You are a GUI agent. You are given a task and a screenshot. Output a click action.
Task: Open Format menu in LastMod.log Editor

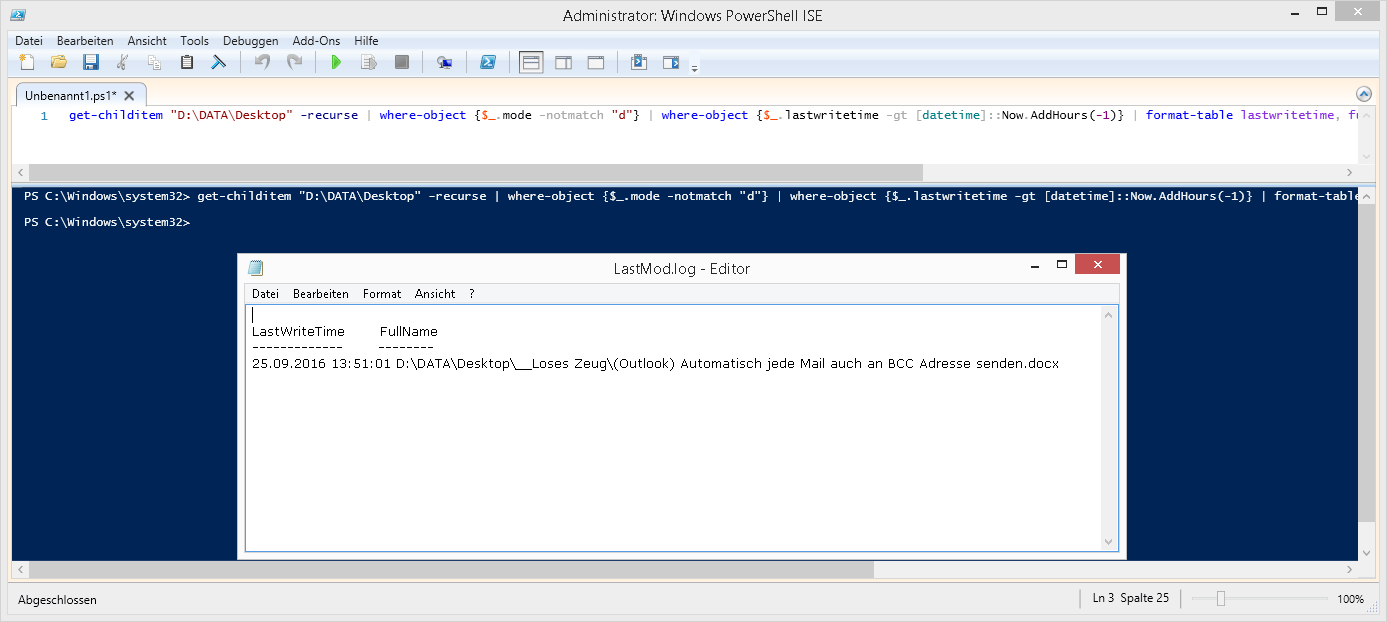coord(382,294)
